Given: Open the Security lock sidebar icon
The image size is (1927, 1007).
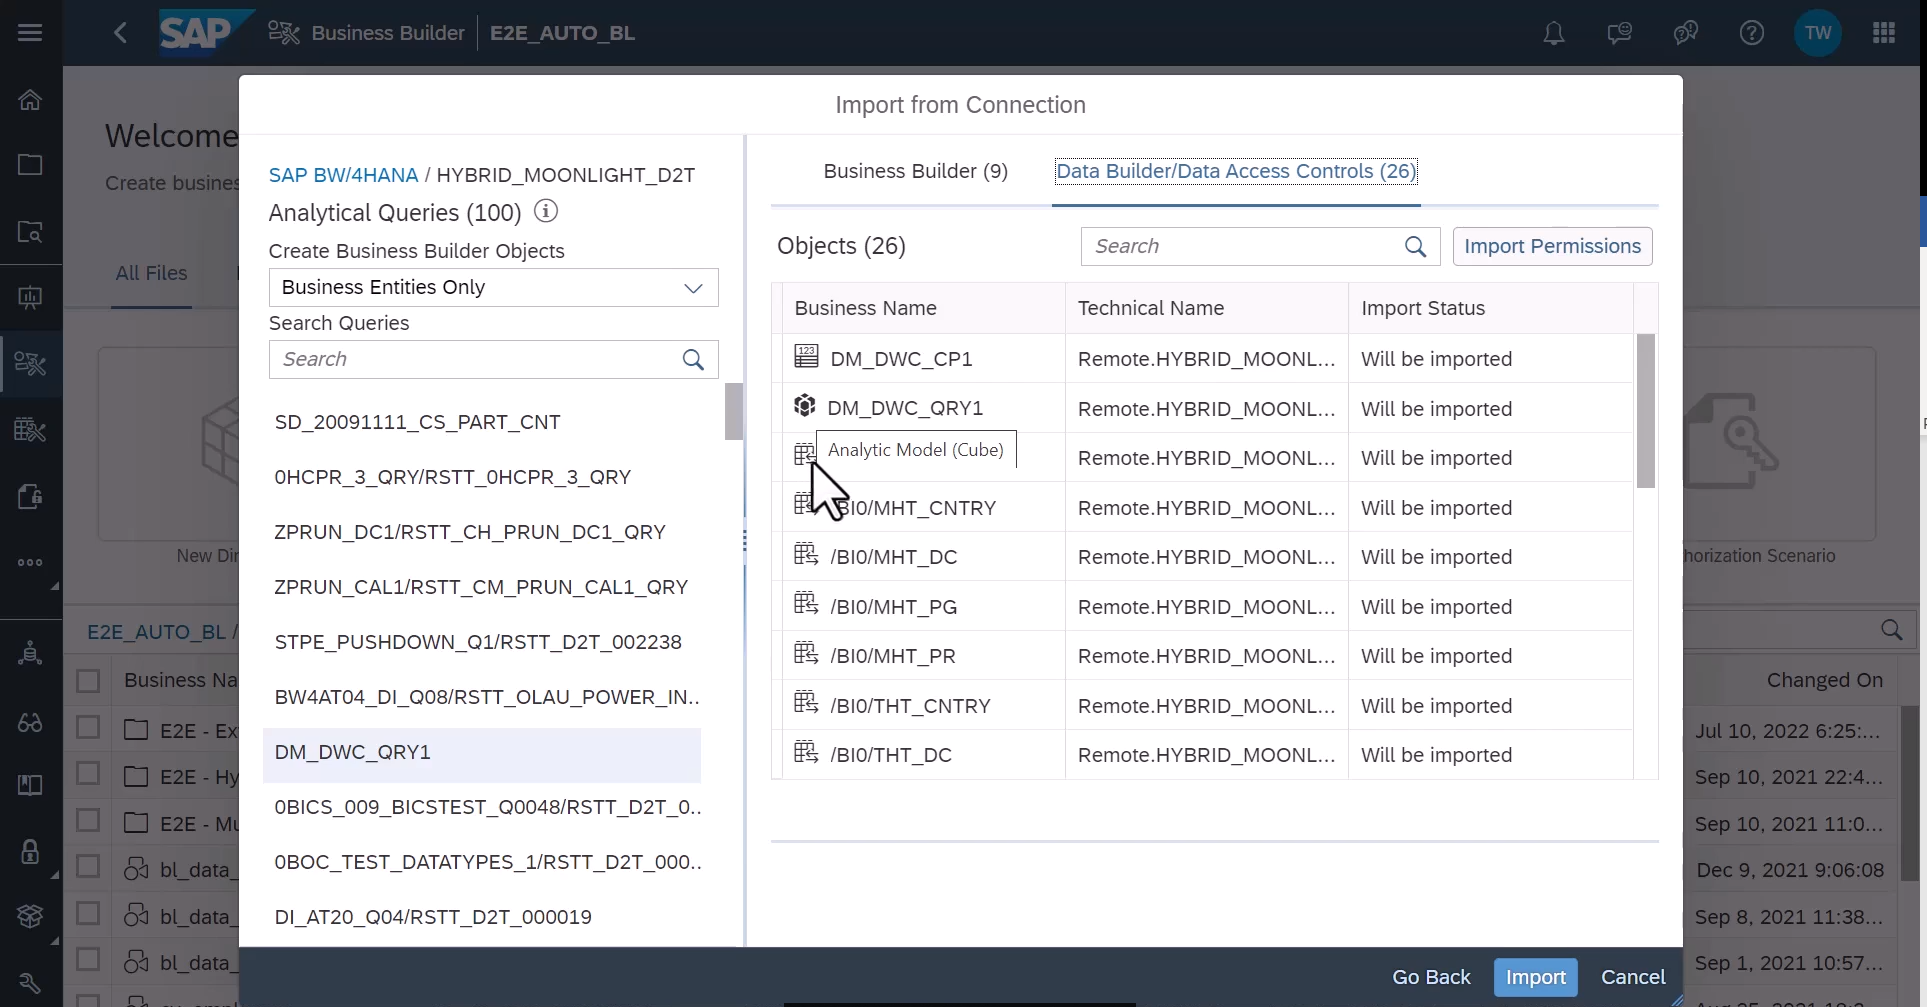Looking at the screenshot, I should (x=30, y=851).
